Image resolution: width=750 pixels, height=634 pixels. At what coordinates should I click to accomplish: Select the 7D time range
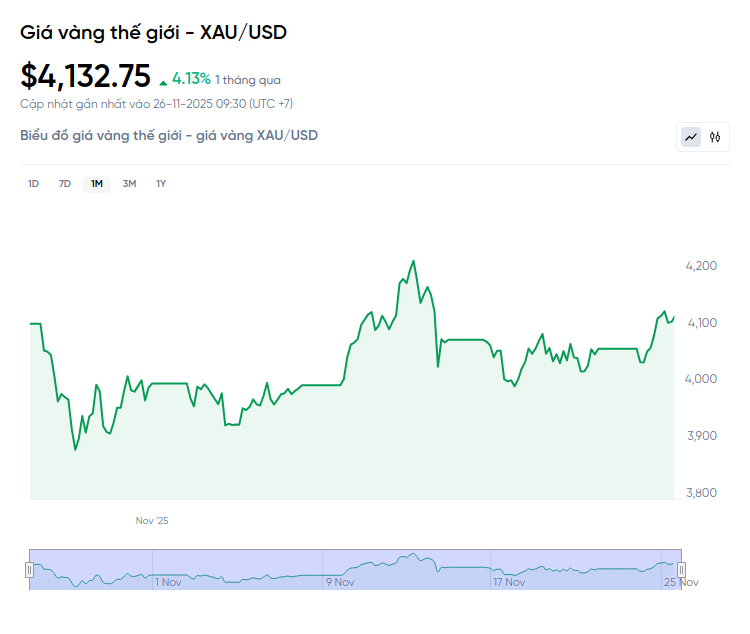(x=65, y=184)
